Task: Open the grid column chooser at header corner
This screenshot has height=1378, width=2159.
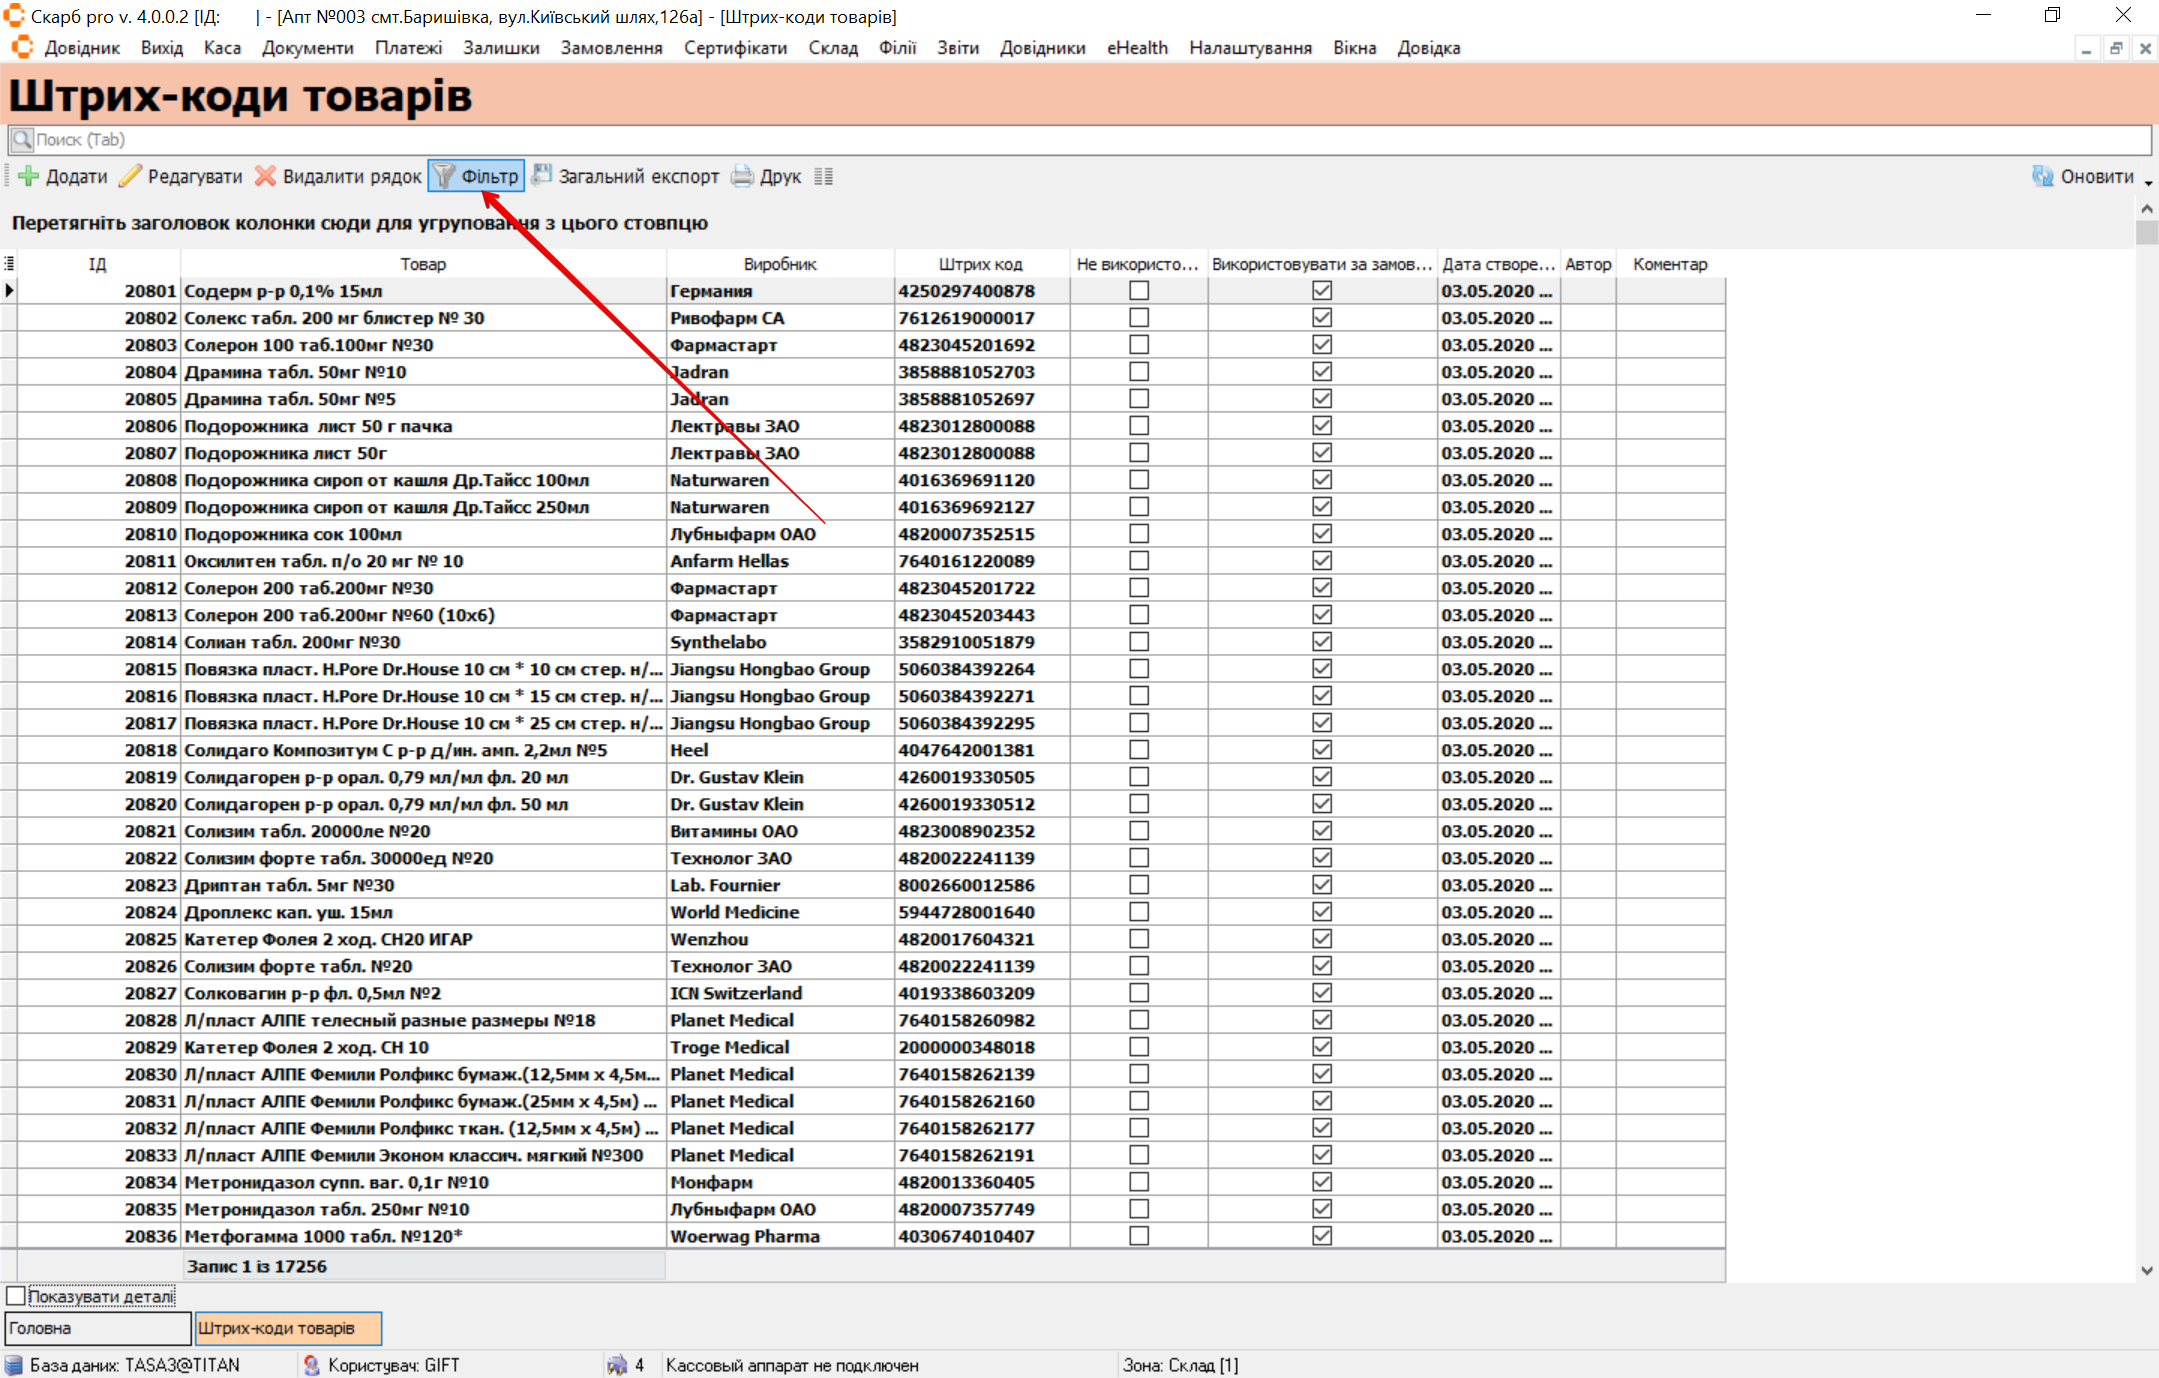Action: (9, 264)
